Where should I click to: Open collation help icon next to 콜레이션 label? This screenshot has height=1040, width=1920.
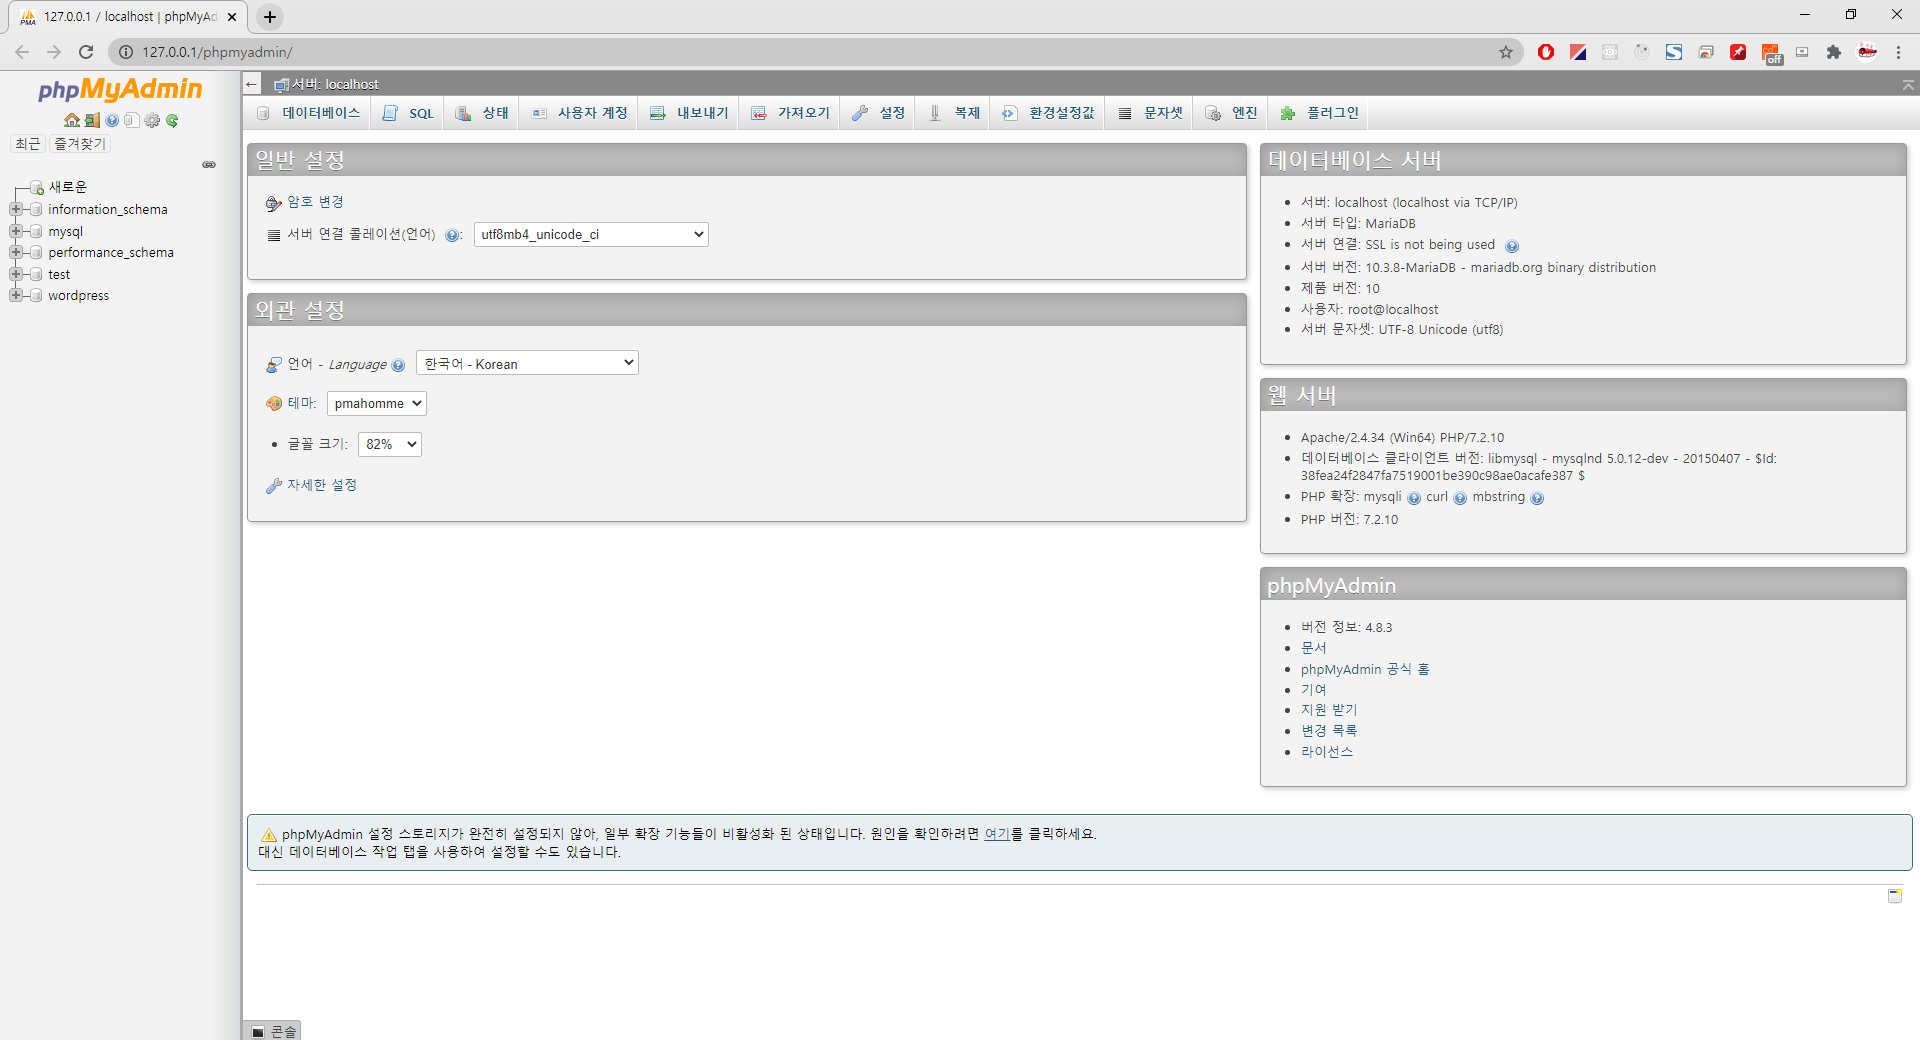click(452, 235)
